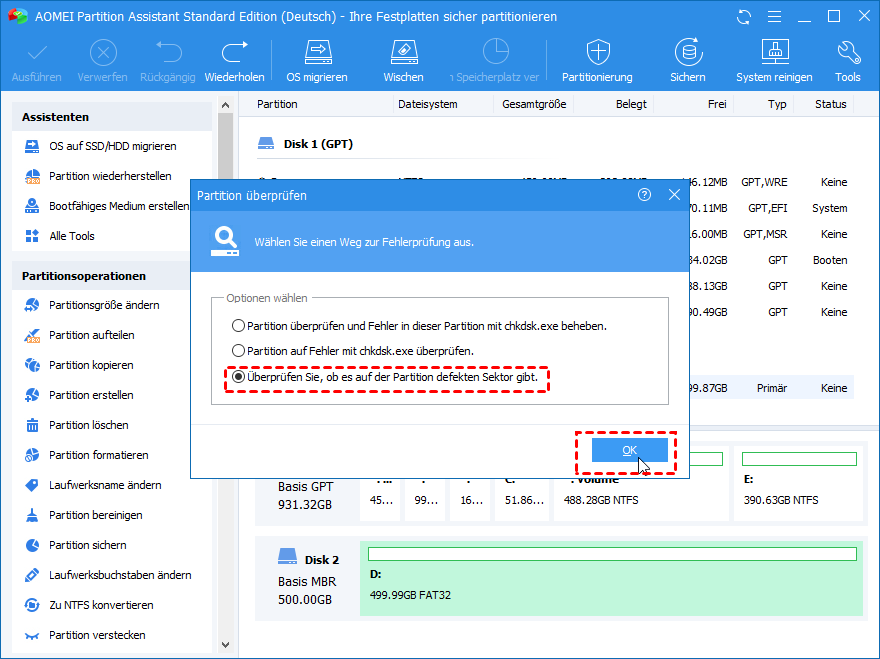Select Disk 1 (GPT) row

[305, 144]
